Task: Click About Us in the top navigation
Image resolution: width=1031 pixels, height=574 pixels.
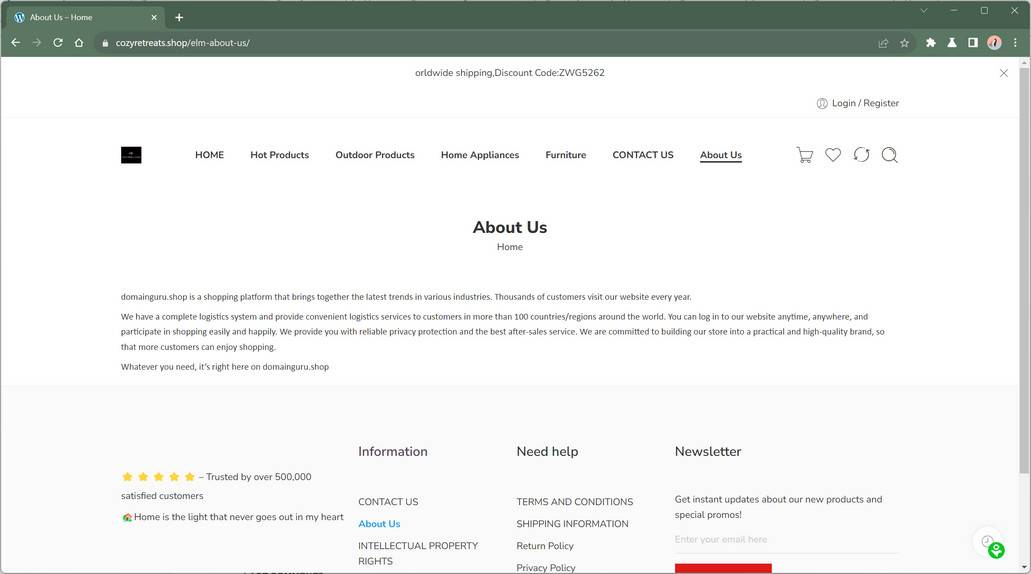Action: pyautogui.click(x=721, y=155)
